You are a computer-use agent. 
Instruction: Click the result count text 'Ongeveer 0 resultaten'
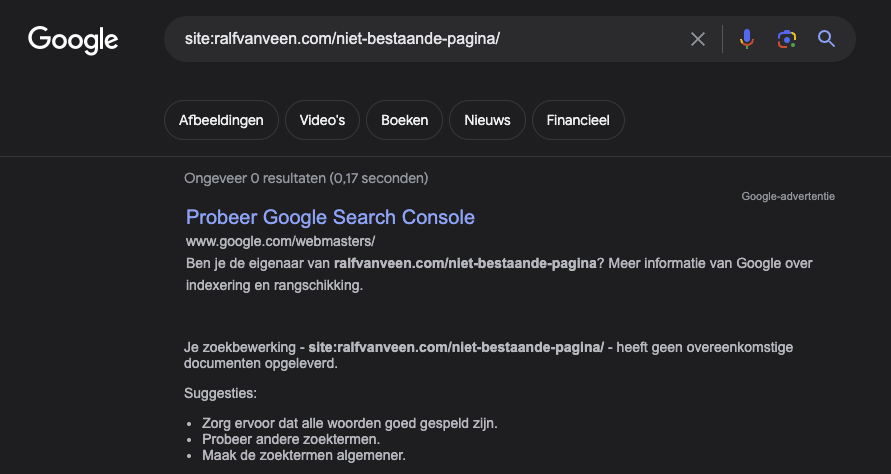306,178
